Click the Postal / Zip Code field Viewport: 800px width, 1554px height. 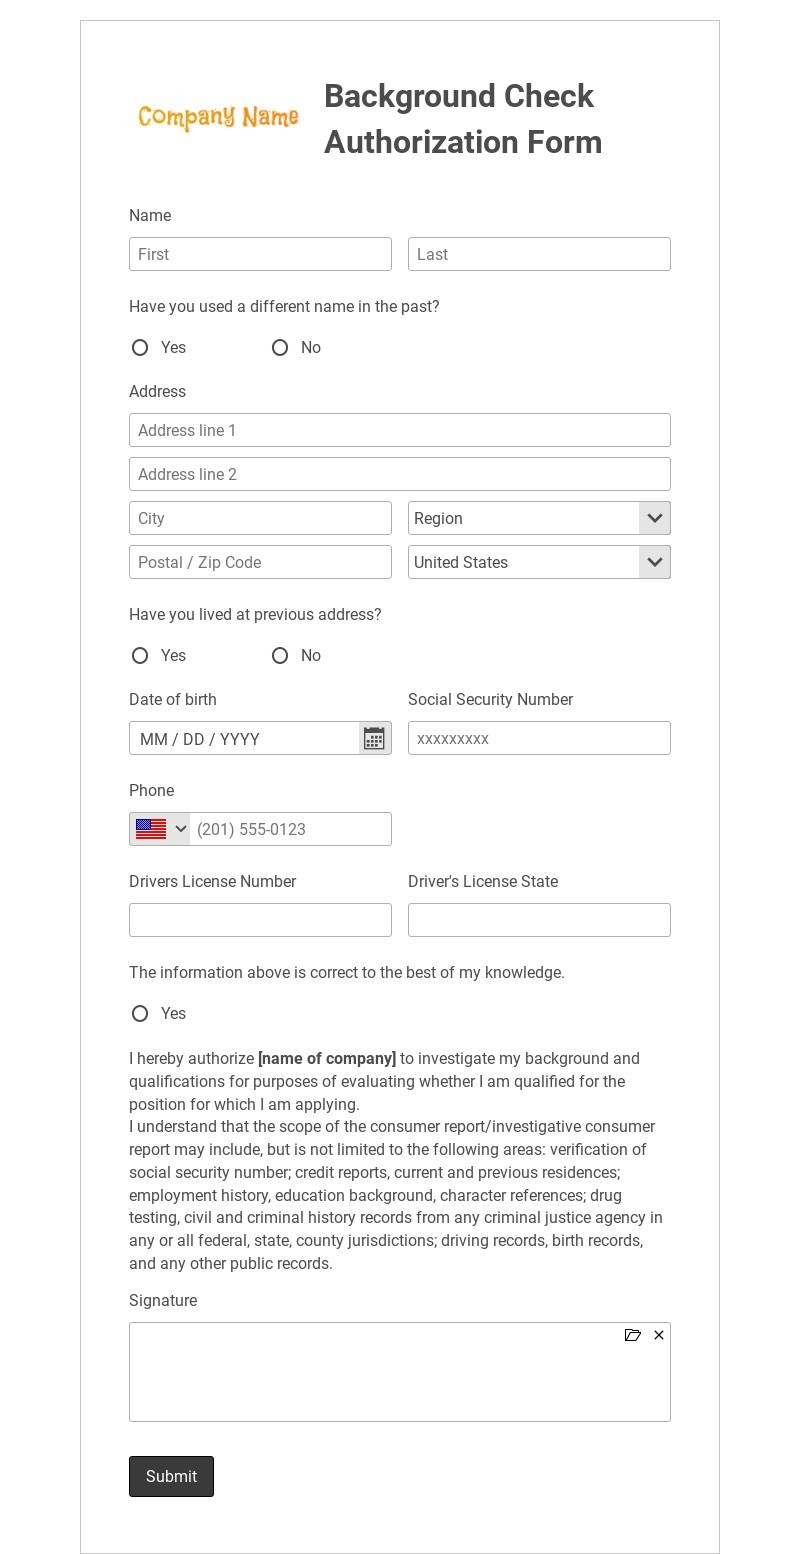click(x=260, y=562)
